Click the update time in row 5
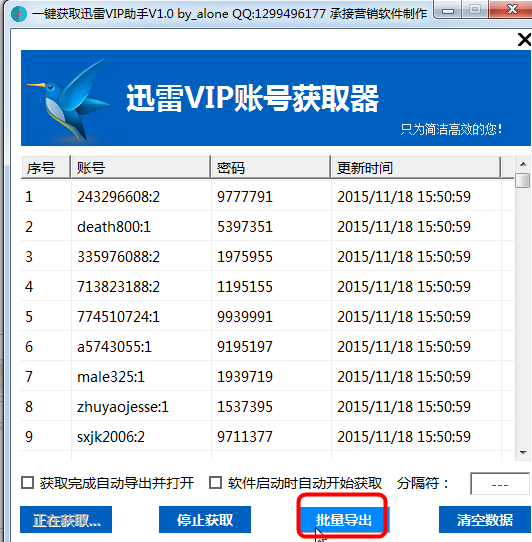 [x=404, y=317]
